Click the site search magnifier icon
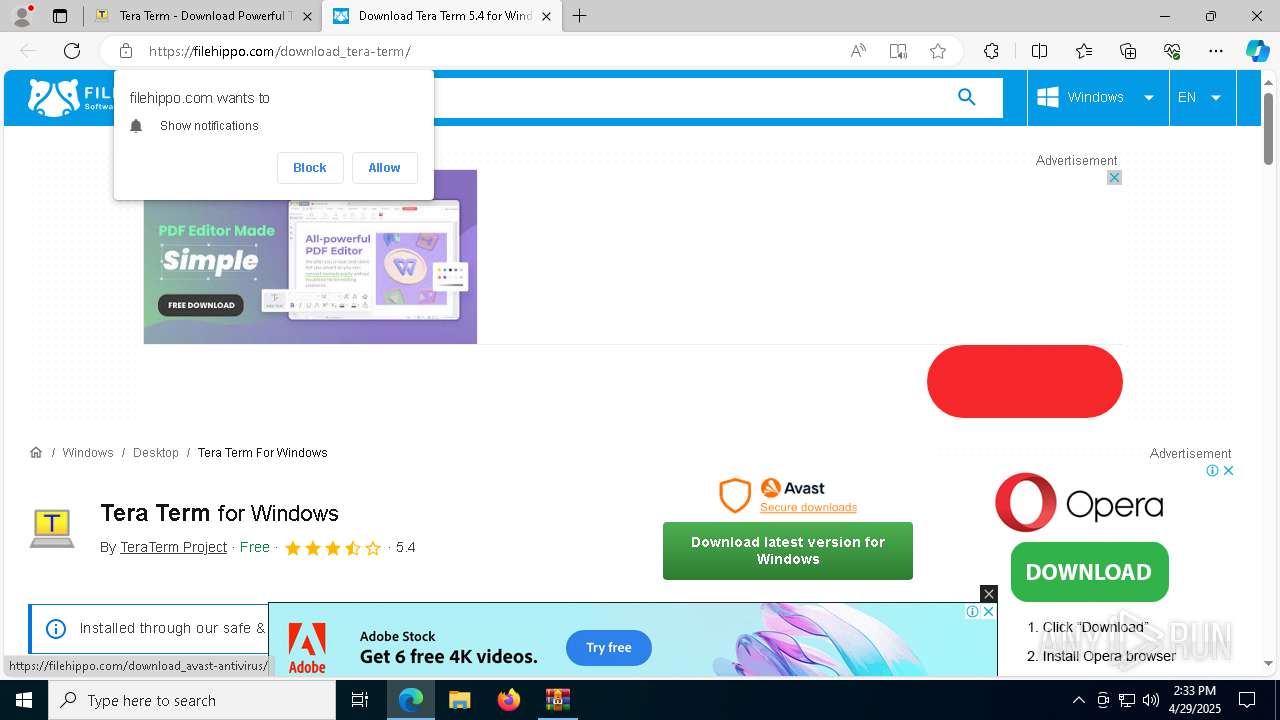The width and height of the screenshot is (1280, 720). [x=966, y=97]
